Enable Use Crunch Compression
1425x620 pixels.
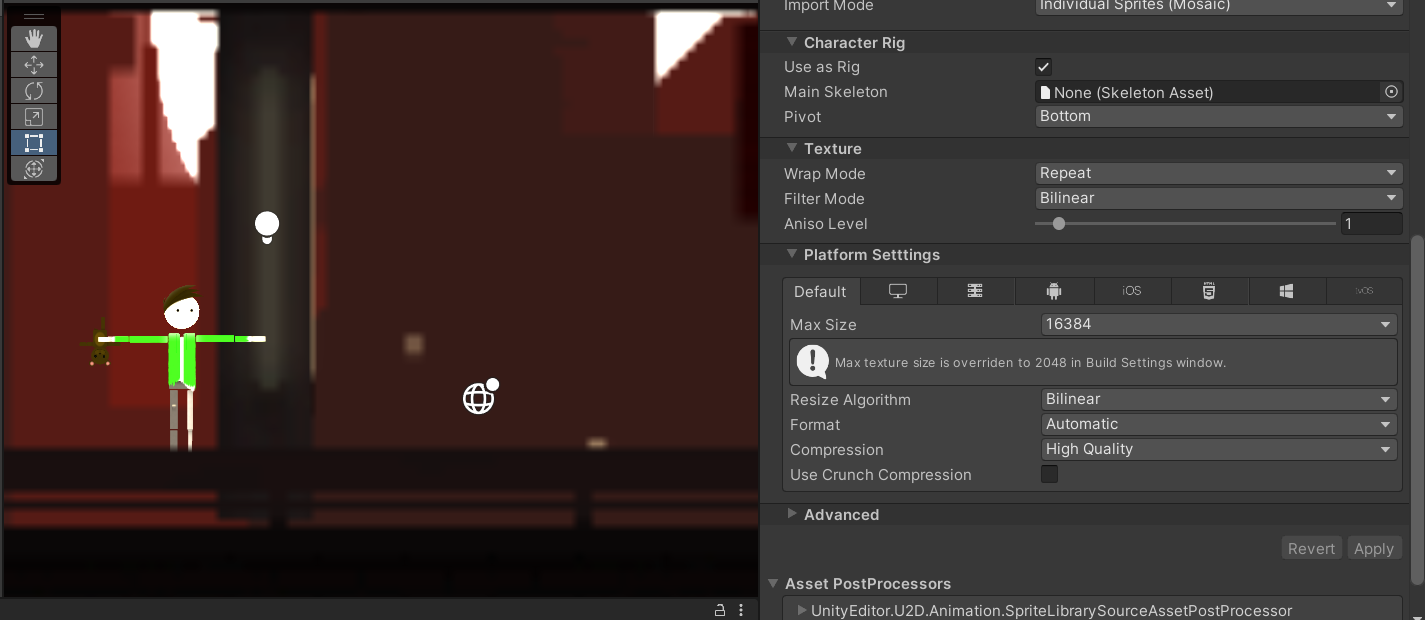click(1049, 474)
